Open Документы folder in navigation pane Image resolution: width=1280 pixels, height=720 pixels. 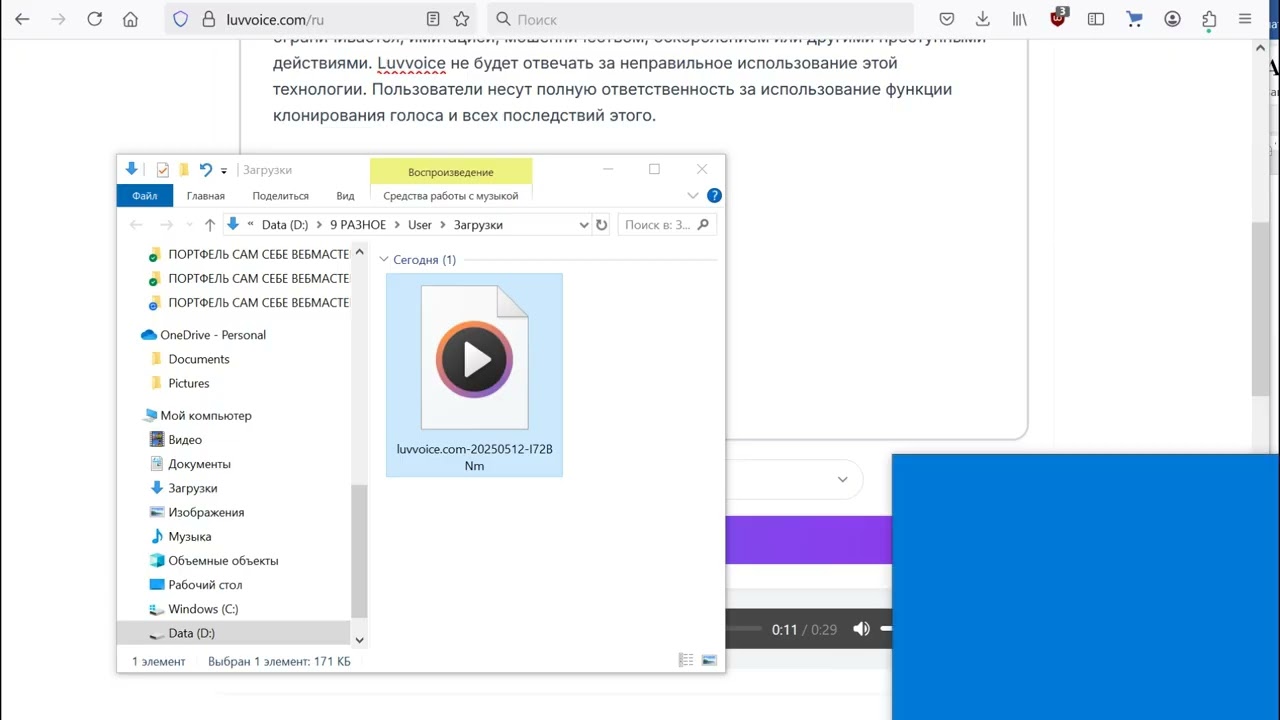[x=199, y=464]
